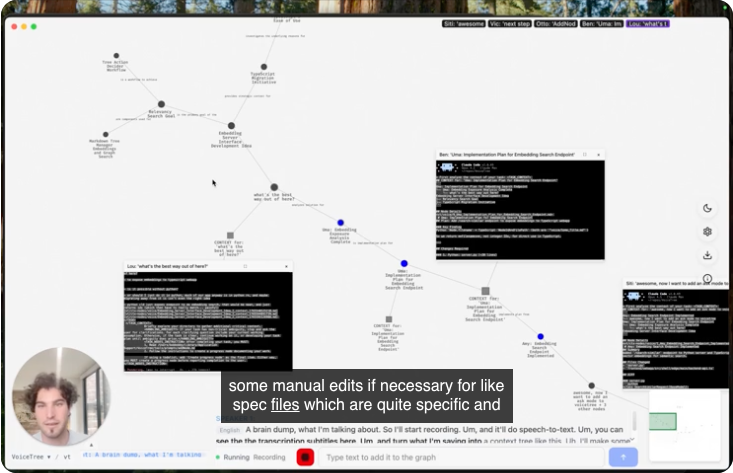
Task: Select the TypeScript Migration Initiative node
Action: tap(264, 67)
